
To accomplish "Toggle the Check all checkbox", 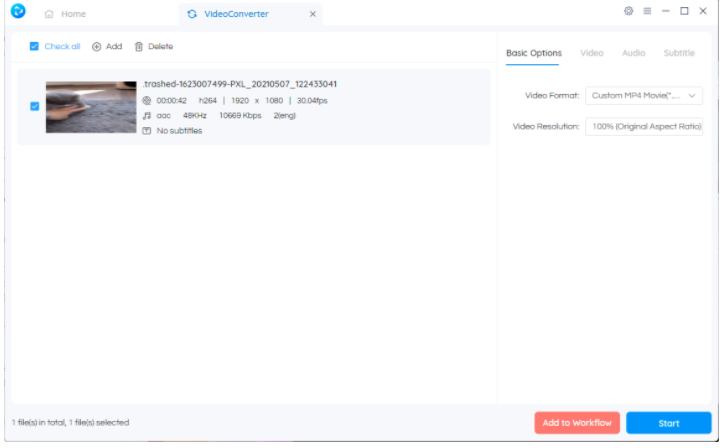I will [34, 46].
